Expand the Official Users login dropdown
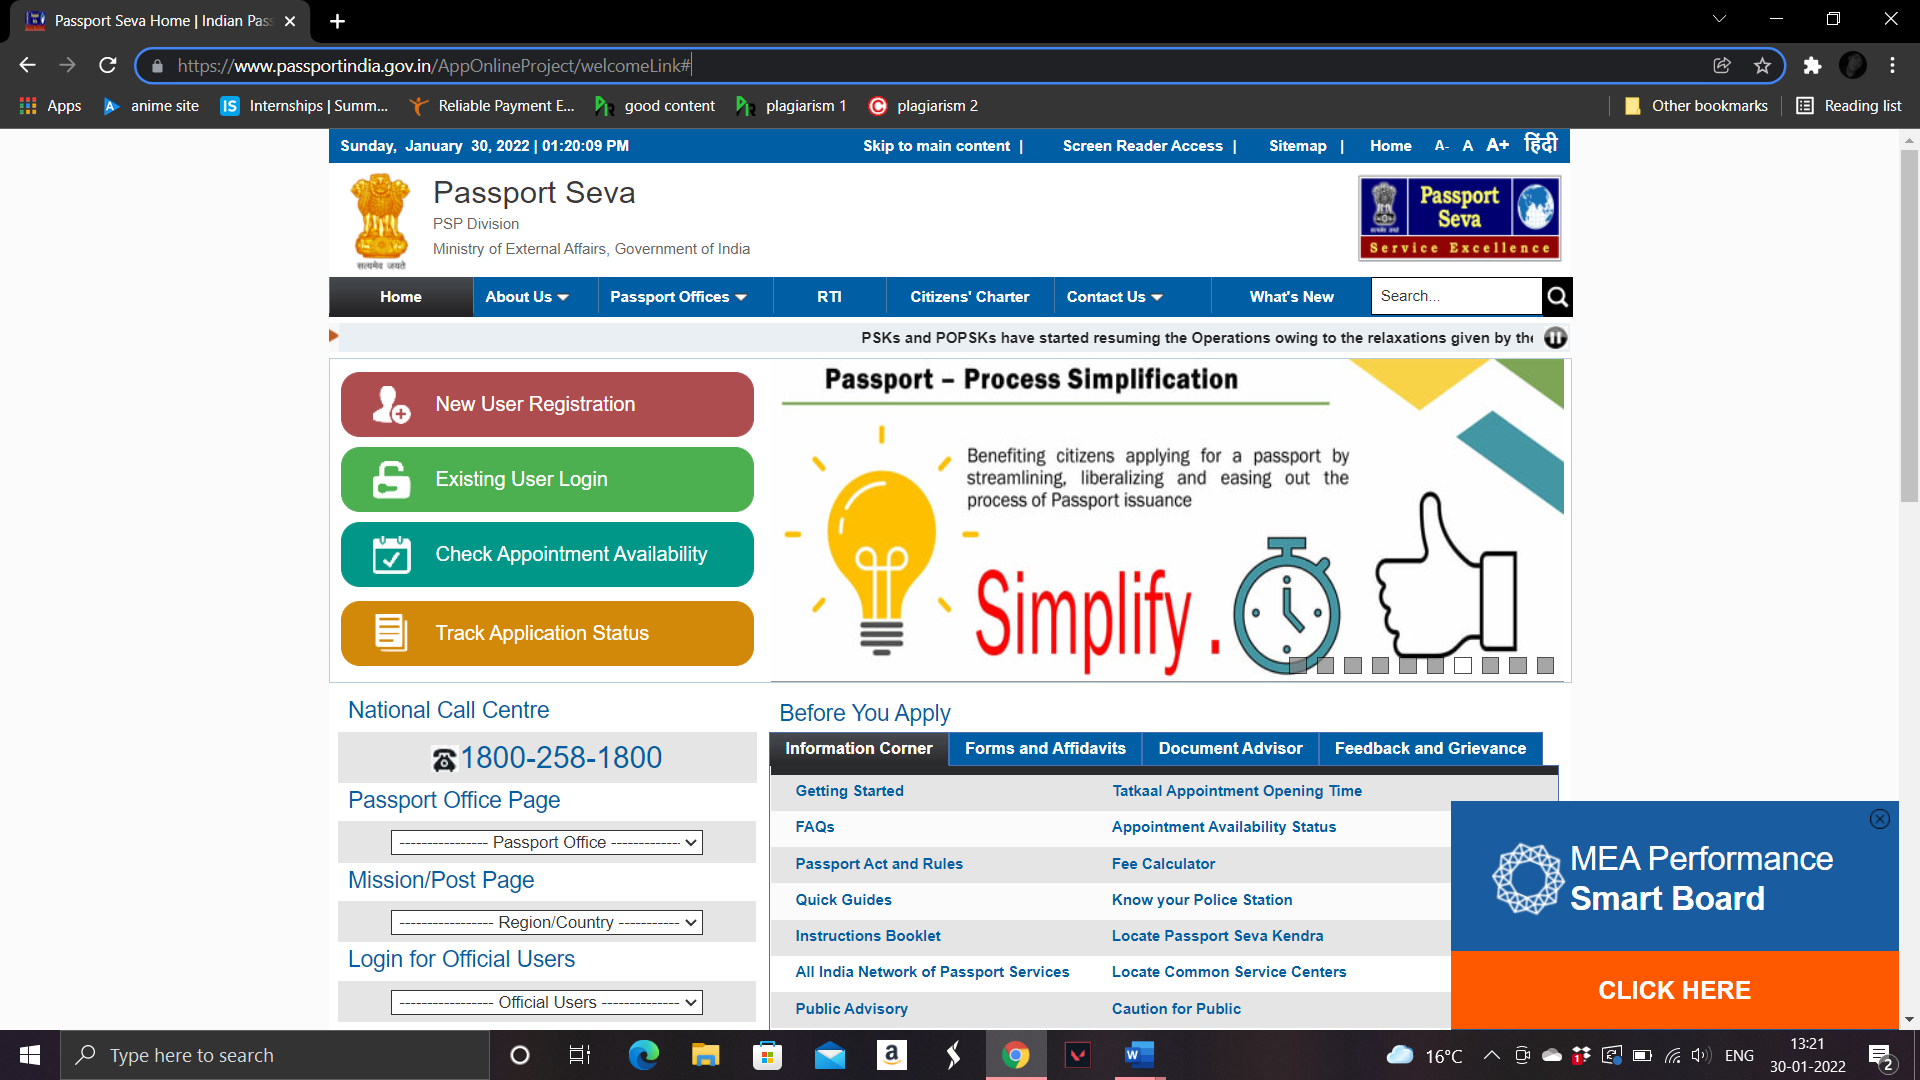Image resolution: width=1920 pixels, height=1080 pixels. click(547, 1002)
